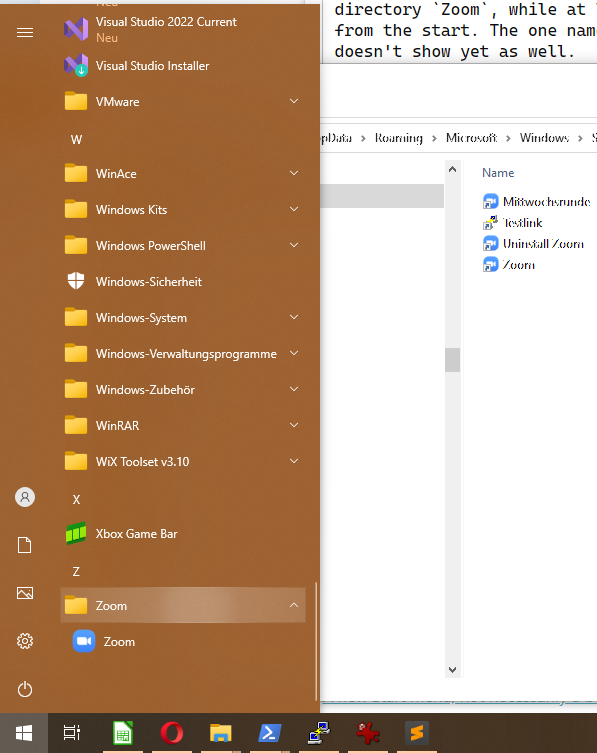Image resolution: width=597 pixels, height=753 pixels.
Task: Open the Windows PowerShell folder entry
Action: [183, 245]
